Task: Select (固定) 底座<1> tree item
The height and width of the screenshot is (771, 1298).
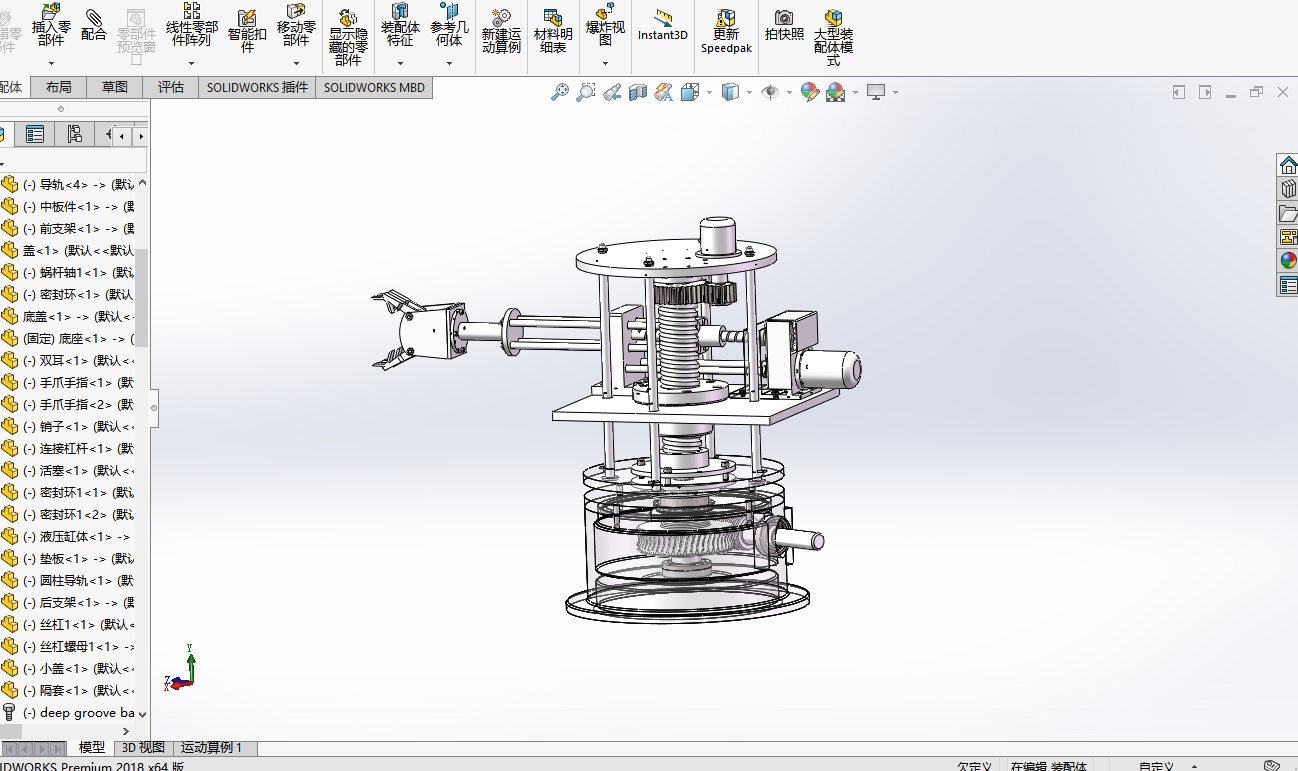Action: [68, 338]
